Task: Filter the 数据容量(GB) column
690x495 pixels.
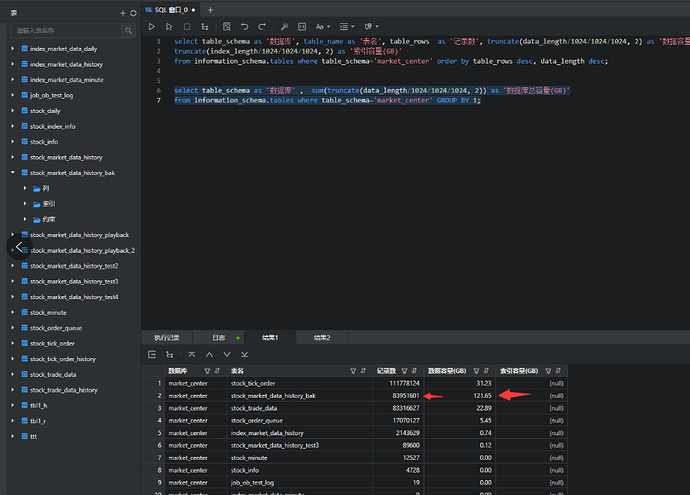Action: 477,371
